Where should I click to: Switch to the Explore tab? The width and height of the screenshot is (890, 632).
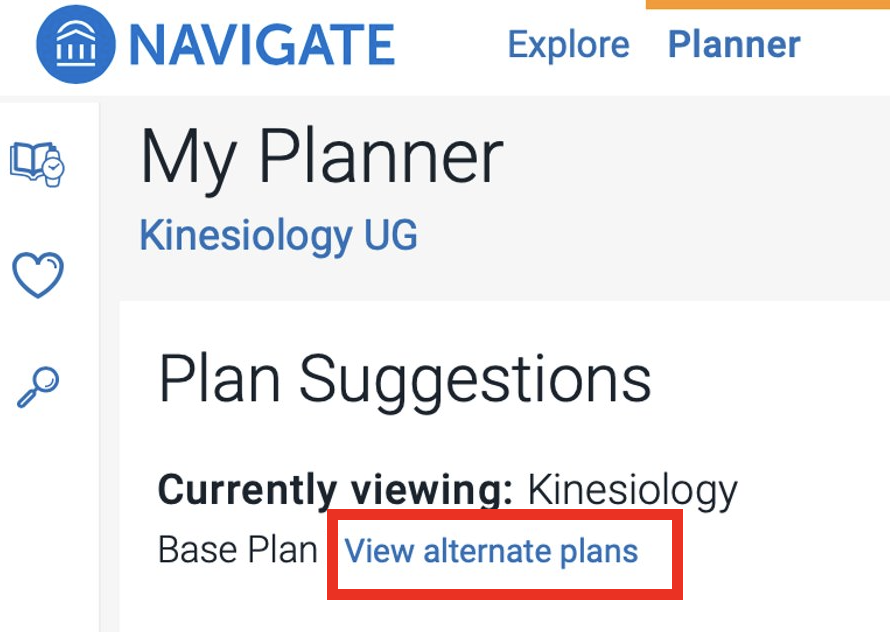[x=568, y=45]
